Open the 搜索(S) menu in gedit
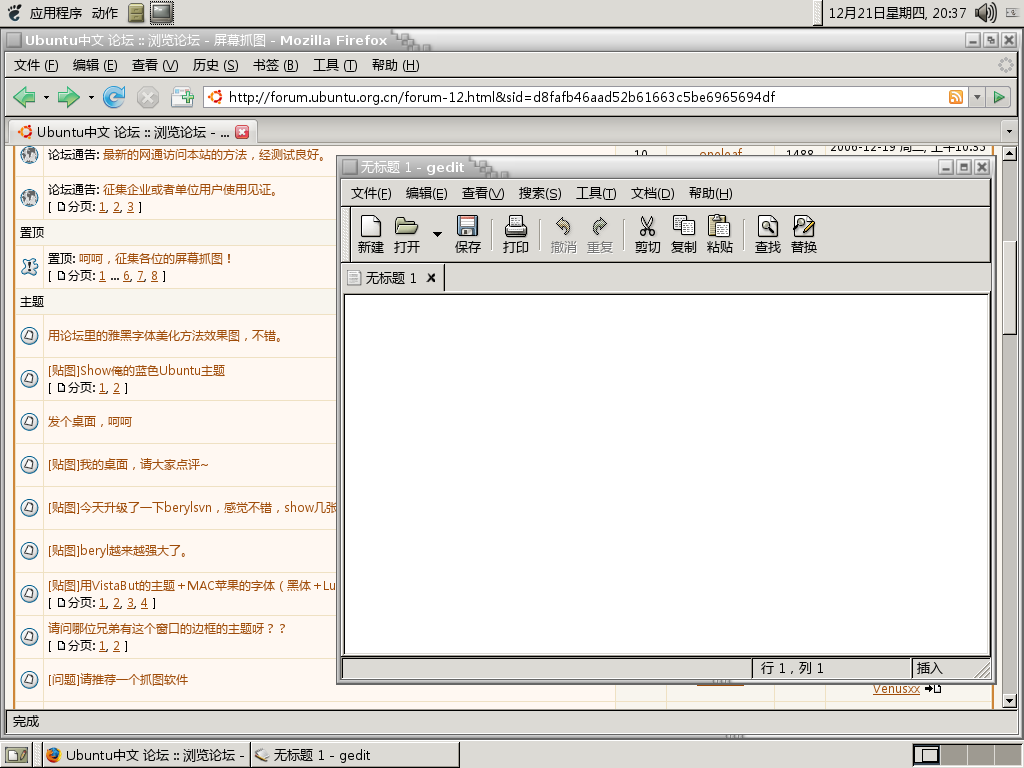Image resolution: width=1024 pixels, height=768 pixels. coord(539,193)
